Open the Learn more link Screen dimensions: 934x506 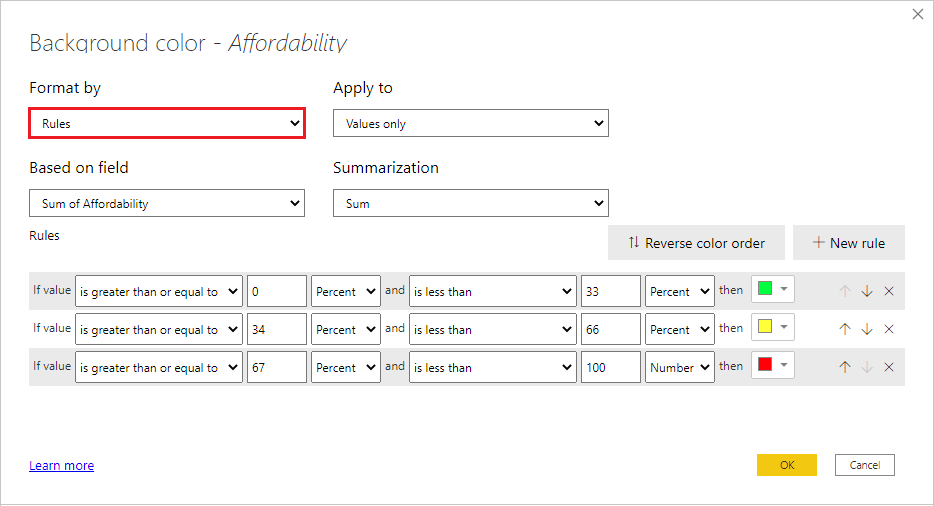pyautogui.click(x=61, y=465)
